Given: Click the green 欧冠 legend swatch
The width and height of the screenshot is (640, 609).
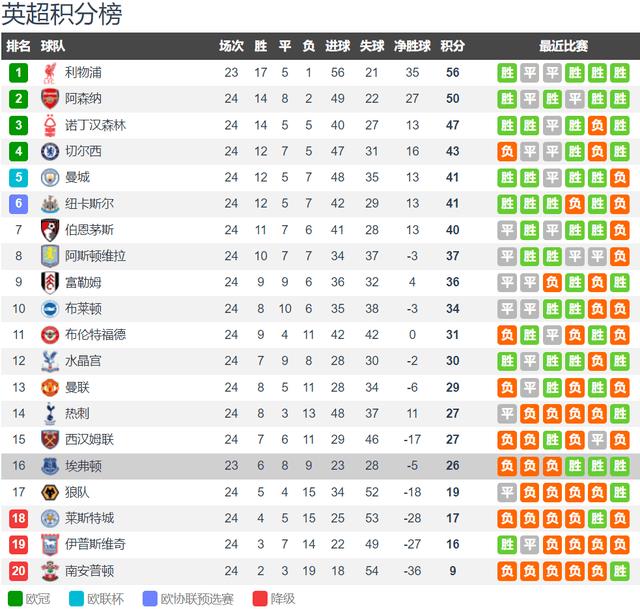Looking at the screenshot, I should click(15, 599).
